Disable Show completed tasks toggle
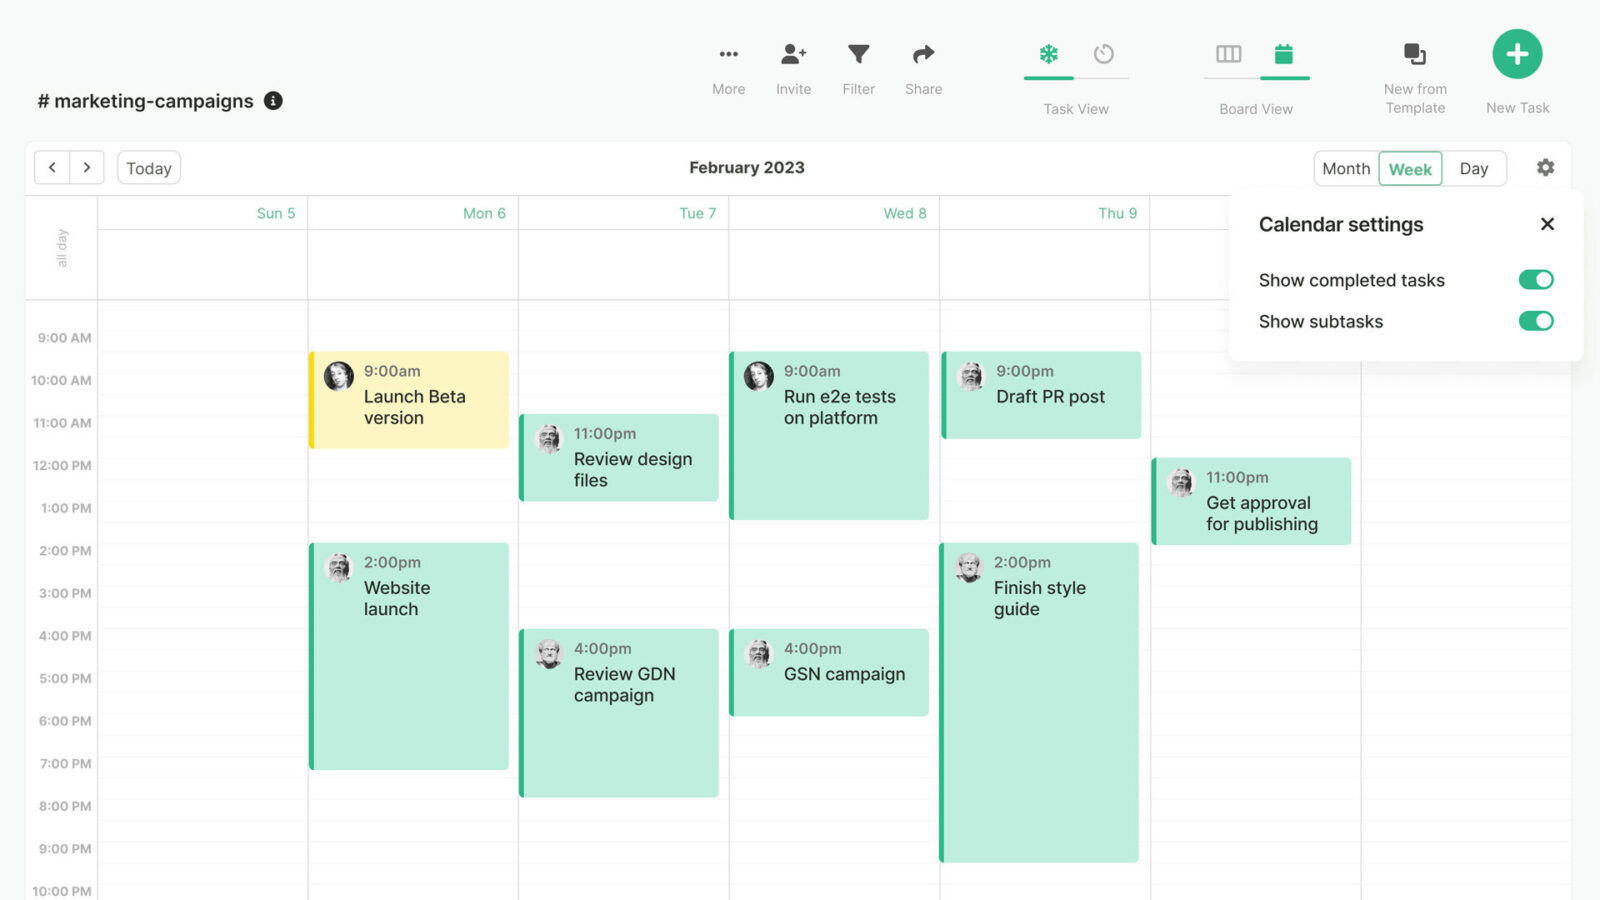This screenshot has height=900, width=1600. click(x=1535, y=280)
